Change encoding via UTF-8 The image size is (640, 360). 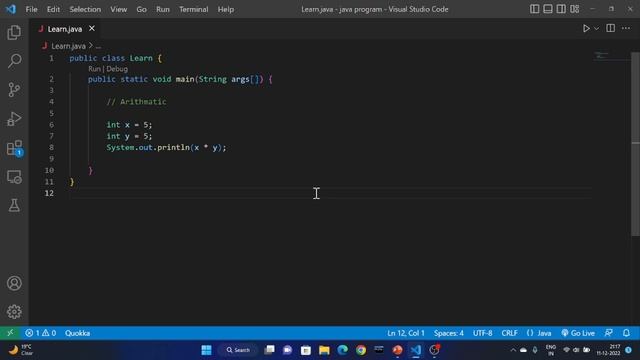click(482, 333)
